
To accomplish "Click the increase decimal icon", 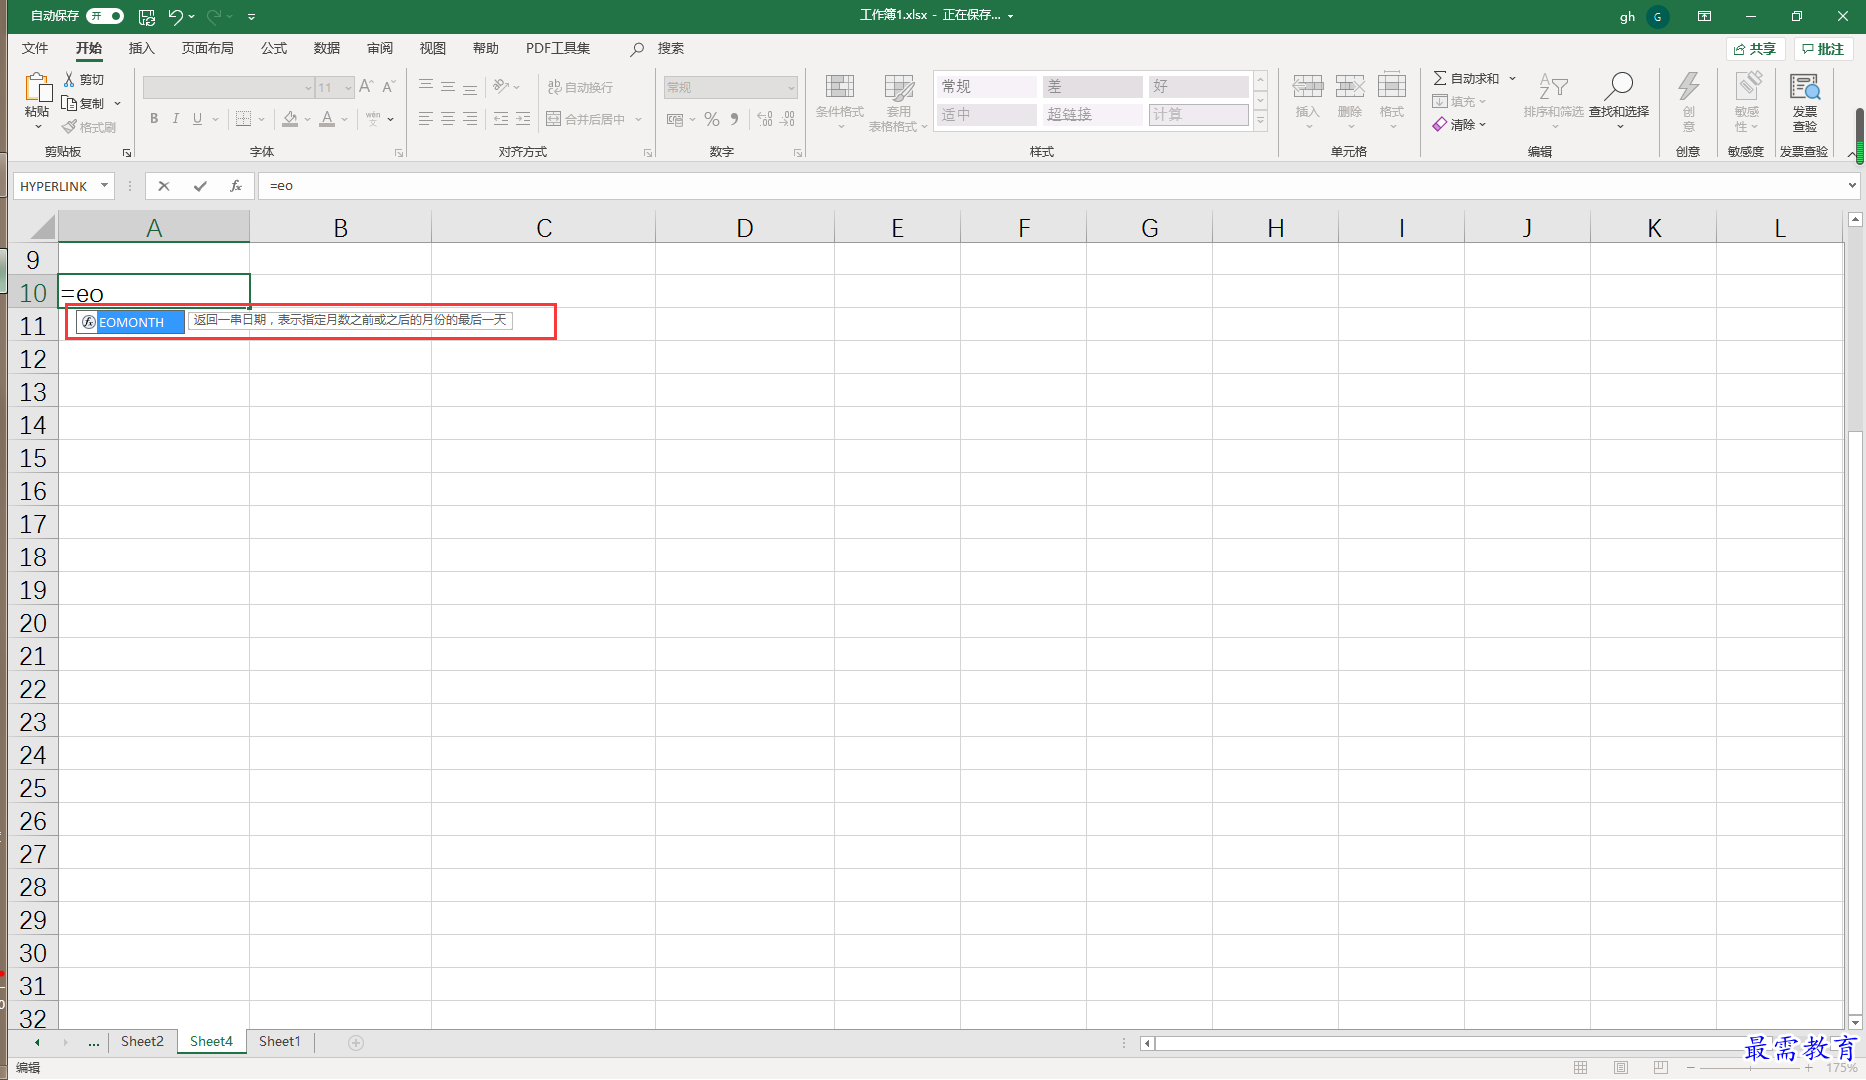I will [765, 119].
